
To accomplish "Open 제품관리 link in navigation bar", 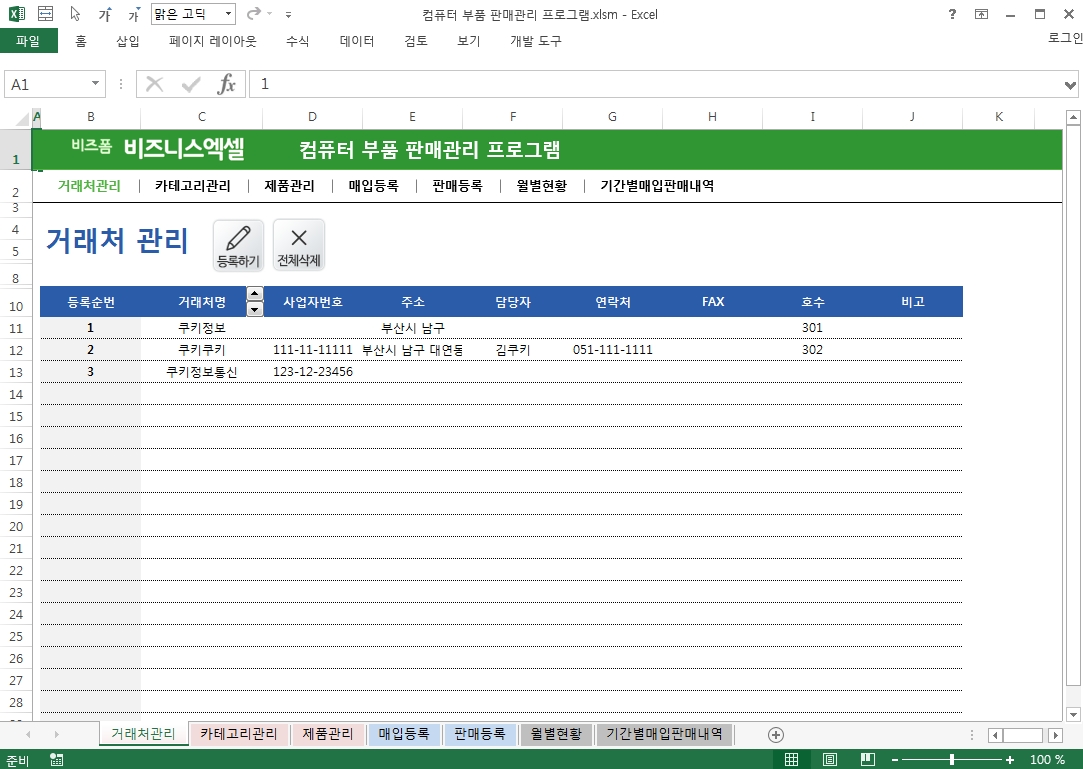I will 289,186.
